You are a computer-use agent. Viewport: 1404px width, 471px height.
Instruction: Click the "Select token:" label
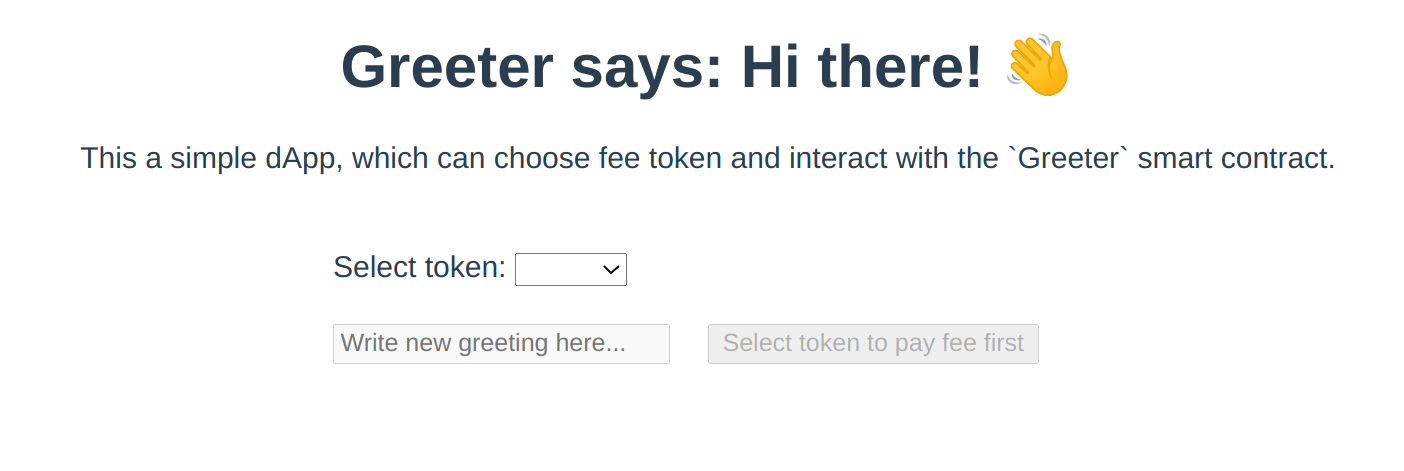(420, 268)
